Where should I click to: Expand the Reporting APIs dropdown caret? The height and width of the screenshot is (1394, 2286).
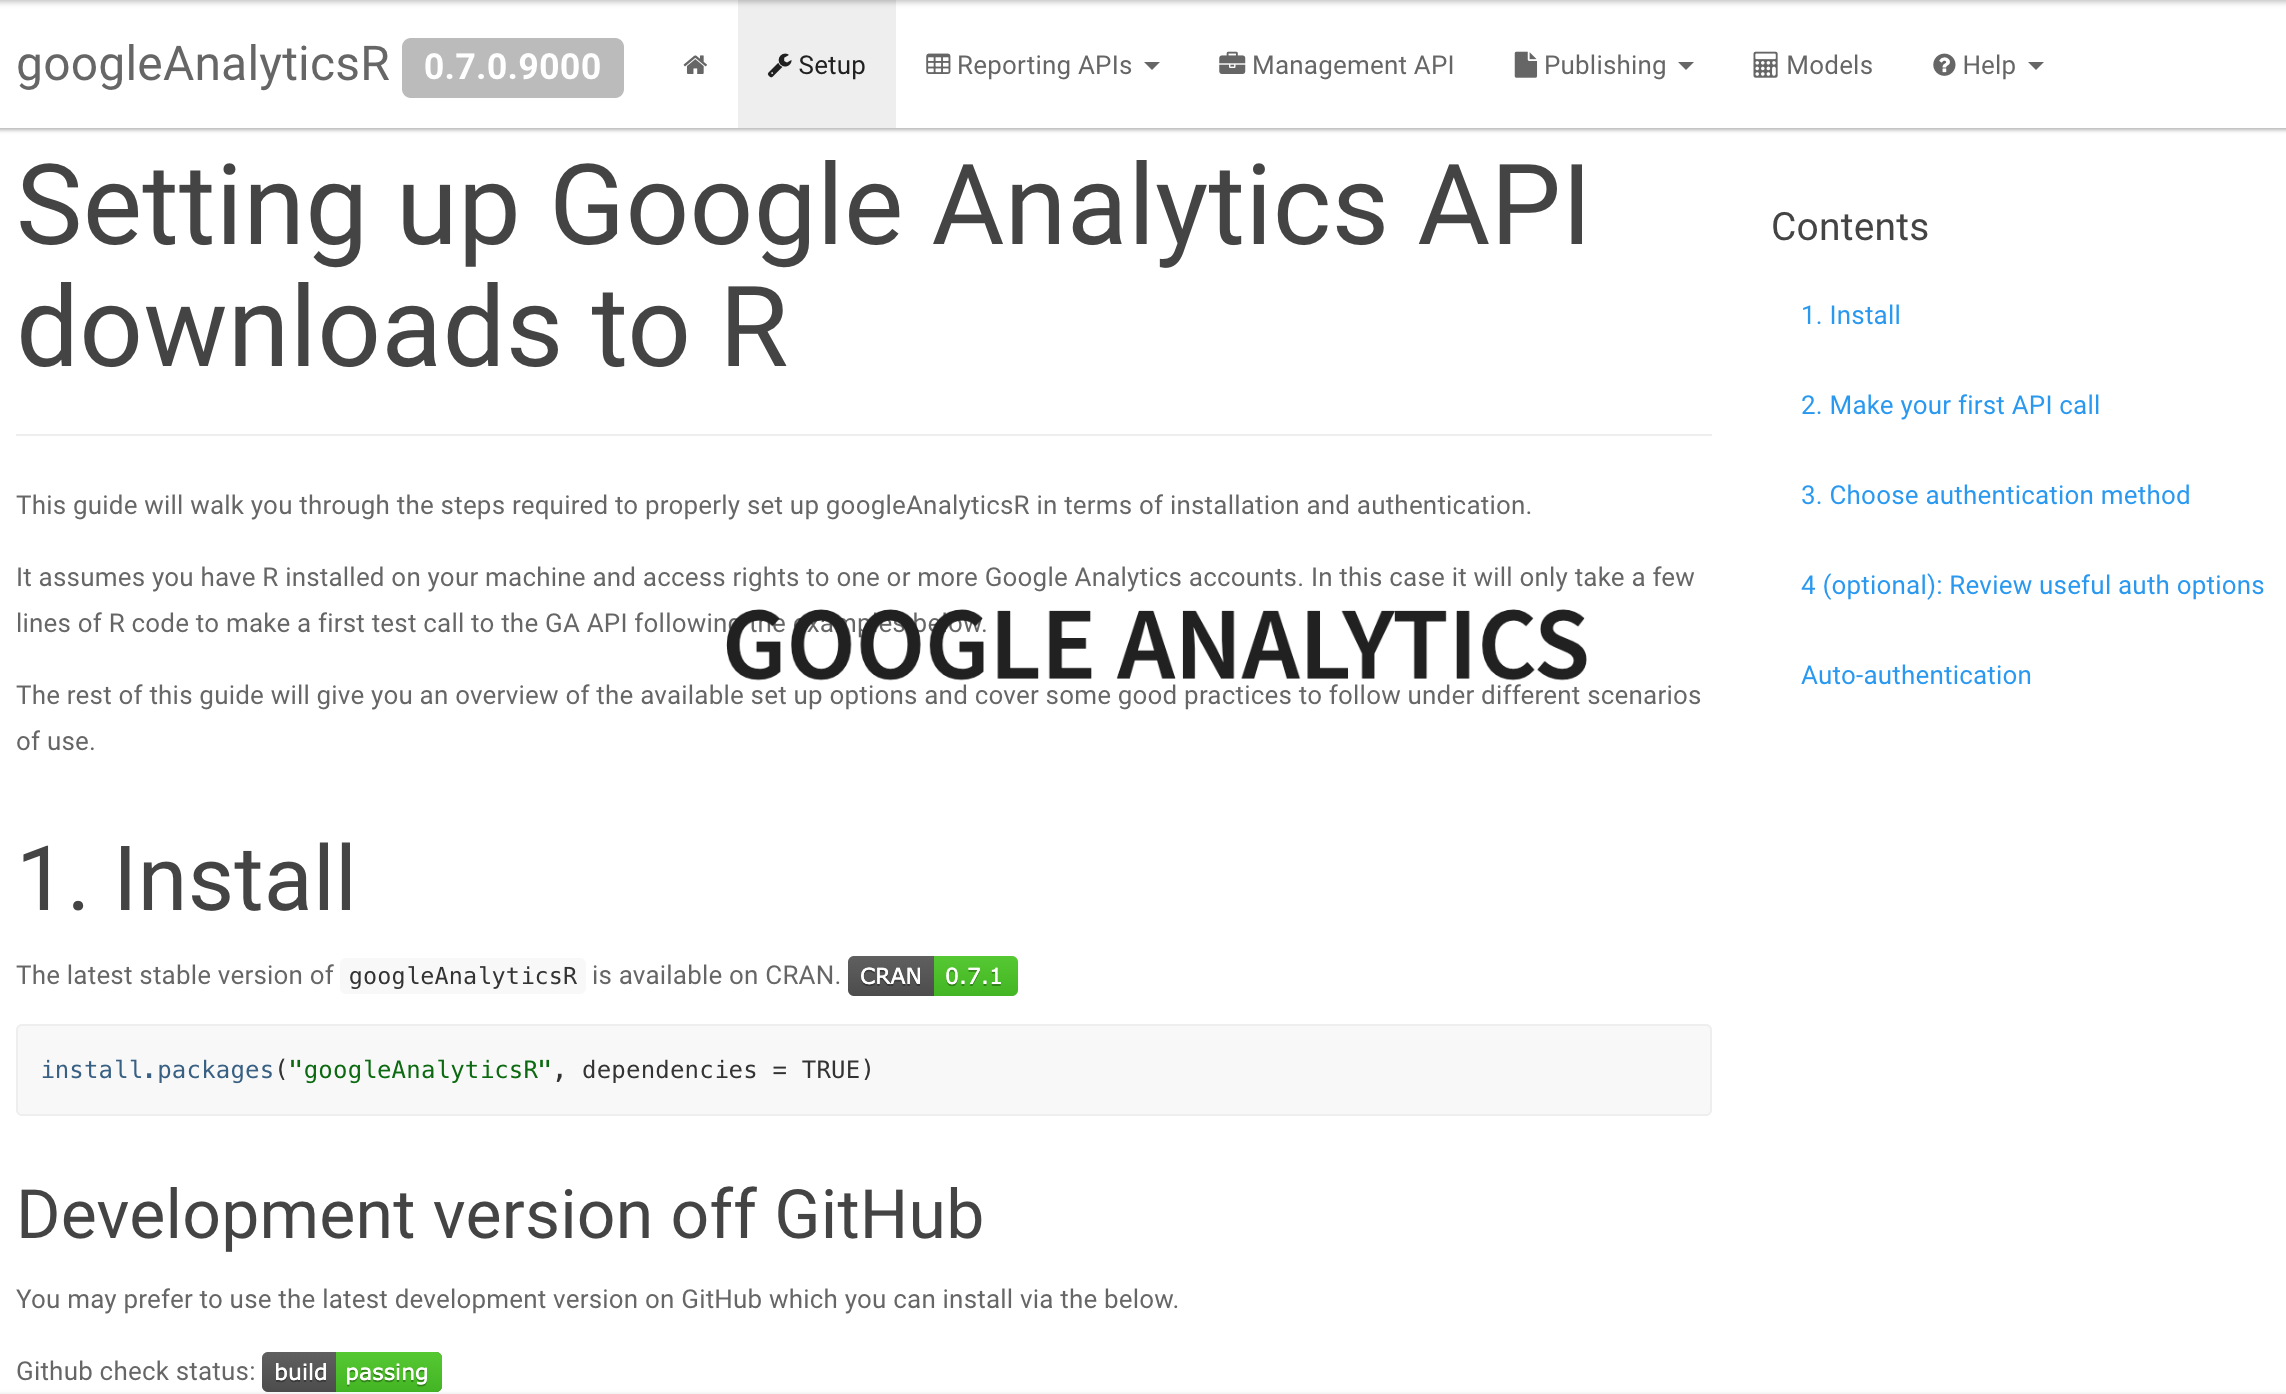[x=1152, y=66]
